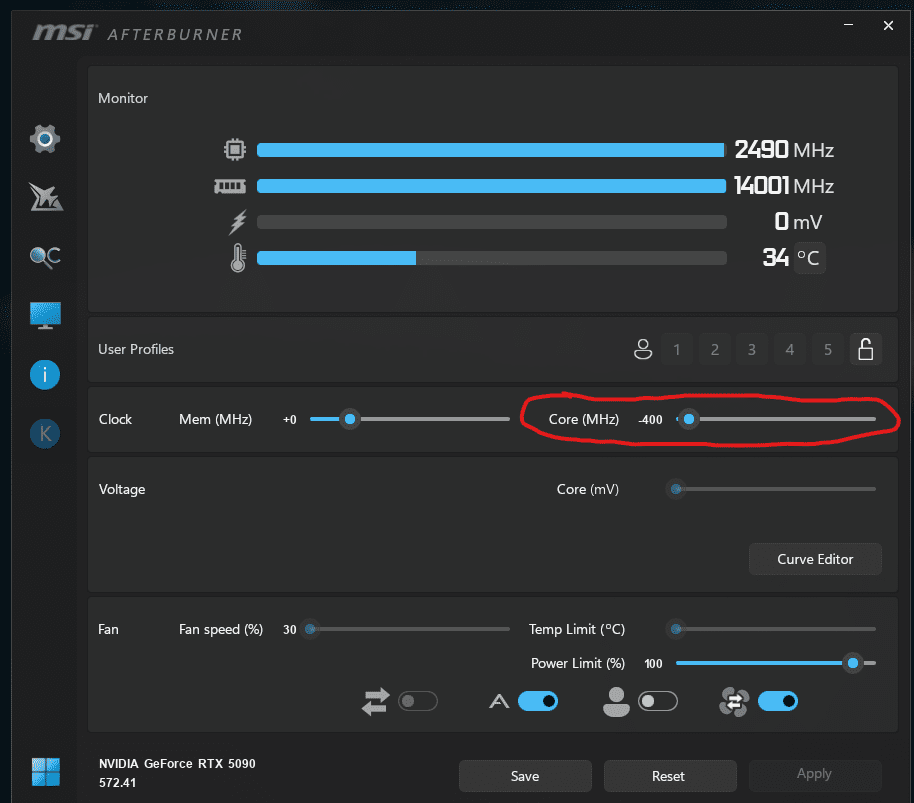The image size is (914, 803).
Task: Click the temperature thermometer icon
Action: coord(238,258)
